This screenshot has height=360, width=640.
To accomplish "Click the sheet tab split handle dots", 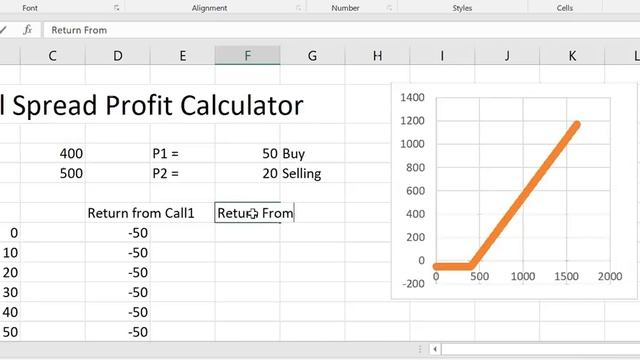I will click(420, 349).
